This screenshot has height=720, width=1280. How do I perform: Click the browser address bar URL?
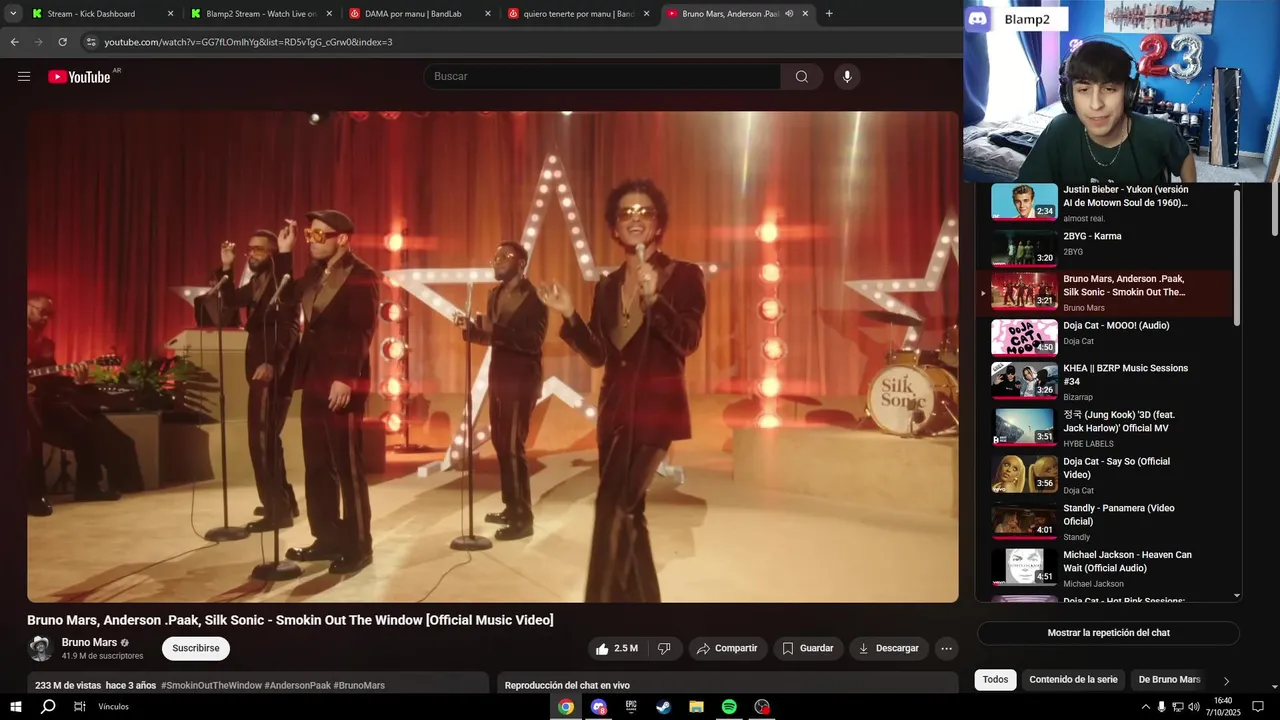(248, 42)
